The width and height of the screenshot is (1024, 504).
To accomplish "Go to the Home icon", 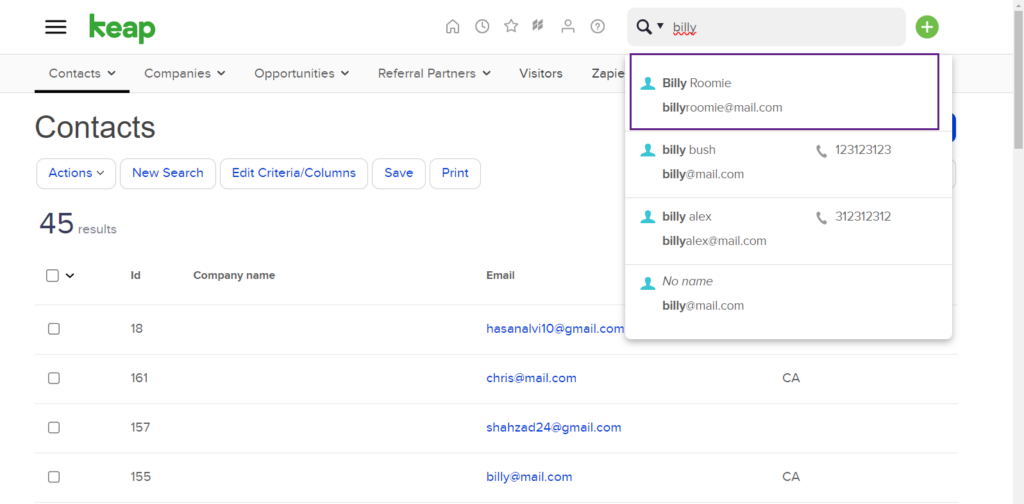I will pyautogui.click(x=453, y=27).
